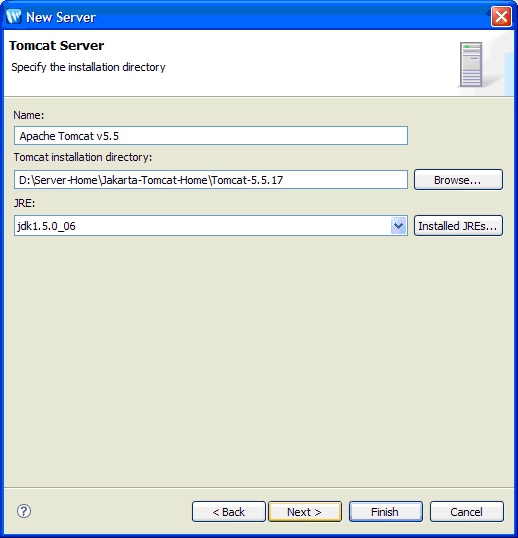Screen dimensions: 518x538
Task: Select the jdk1.5.0_06 JRE combo box
Action: pos(211,226)
